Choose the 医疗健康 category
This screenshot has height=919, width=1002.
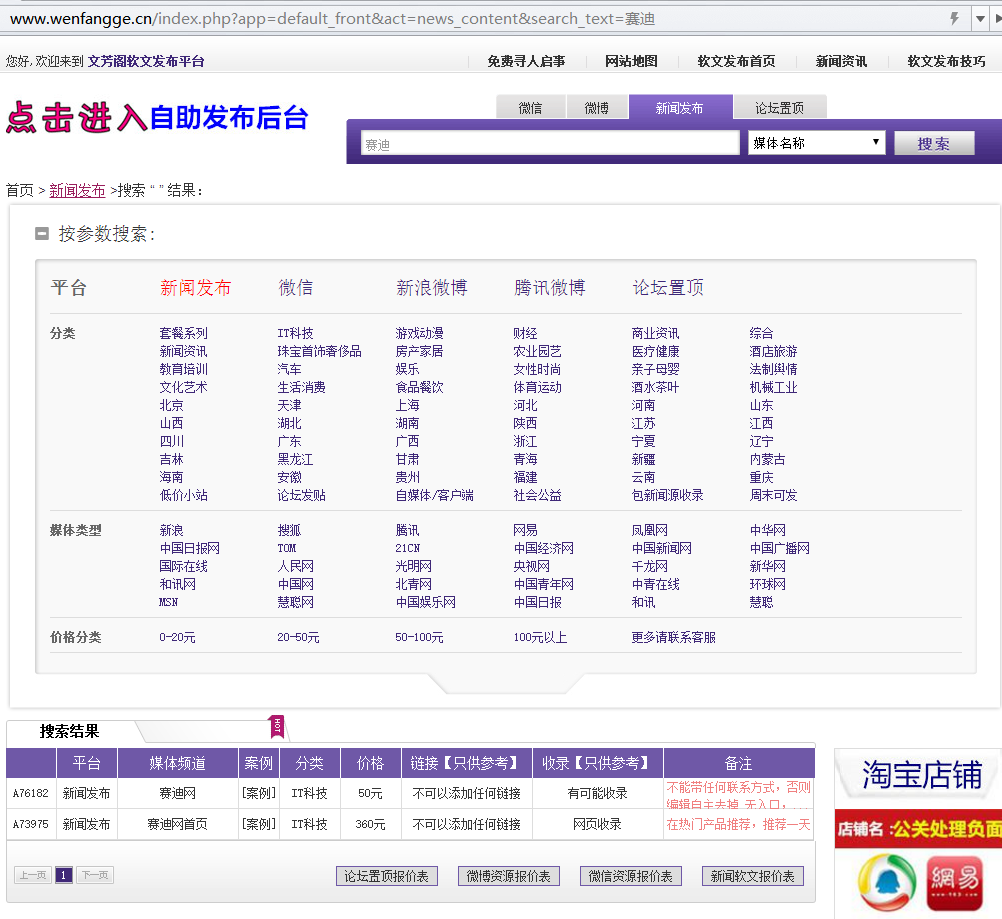tap(655, 351)
